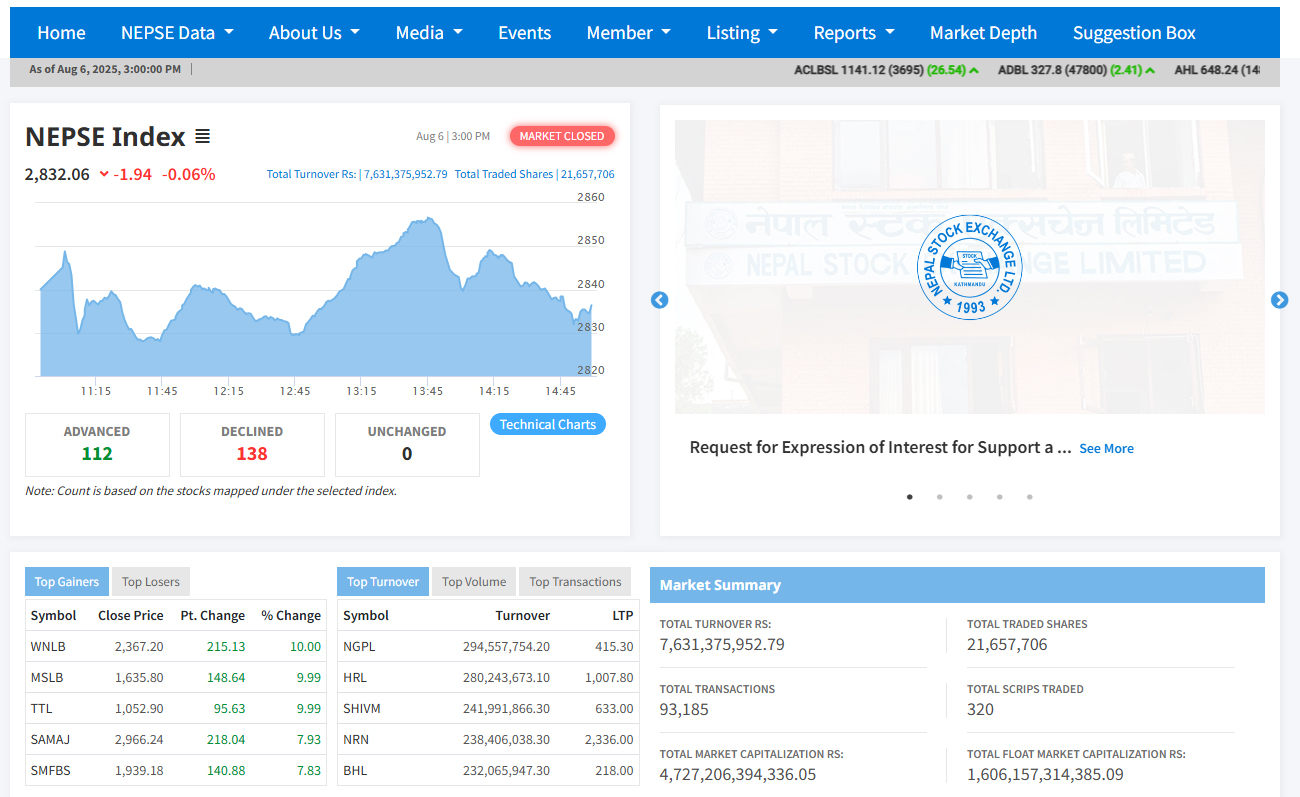Expand the Reports dropdown menu
The height and width of the screenshot is (797, 1300).
click(x=854, y=33)
